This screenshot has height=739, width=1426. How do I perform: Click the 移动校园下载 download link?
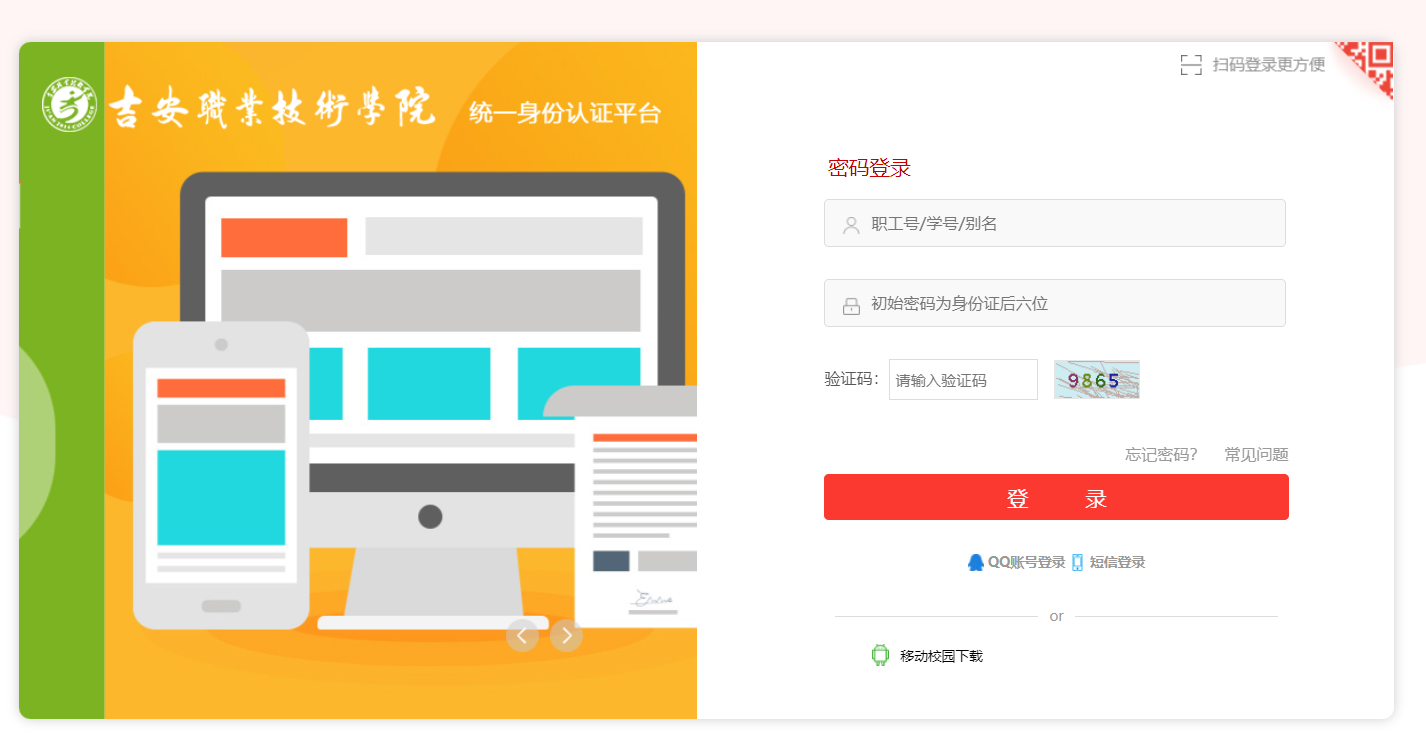click(x=941, y=656)
